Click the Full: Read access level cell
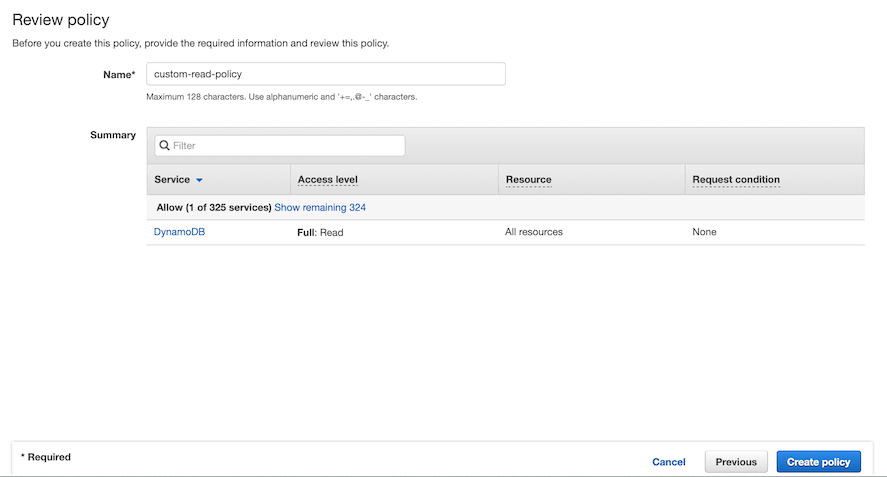887x477 pixels. point(321,232)
